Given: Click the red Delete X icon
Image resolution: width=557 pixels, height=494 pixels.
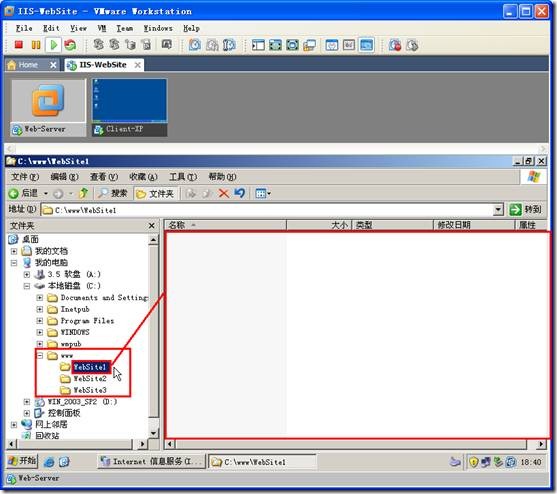Looking at the screenshot, I should [224, 194].
